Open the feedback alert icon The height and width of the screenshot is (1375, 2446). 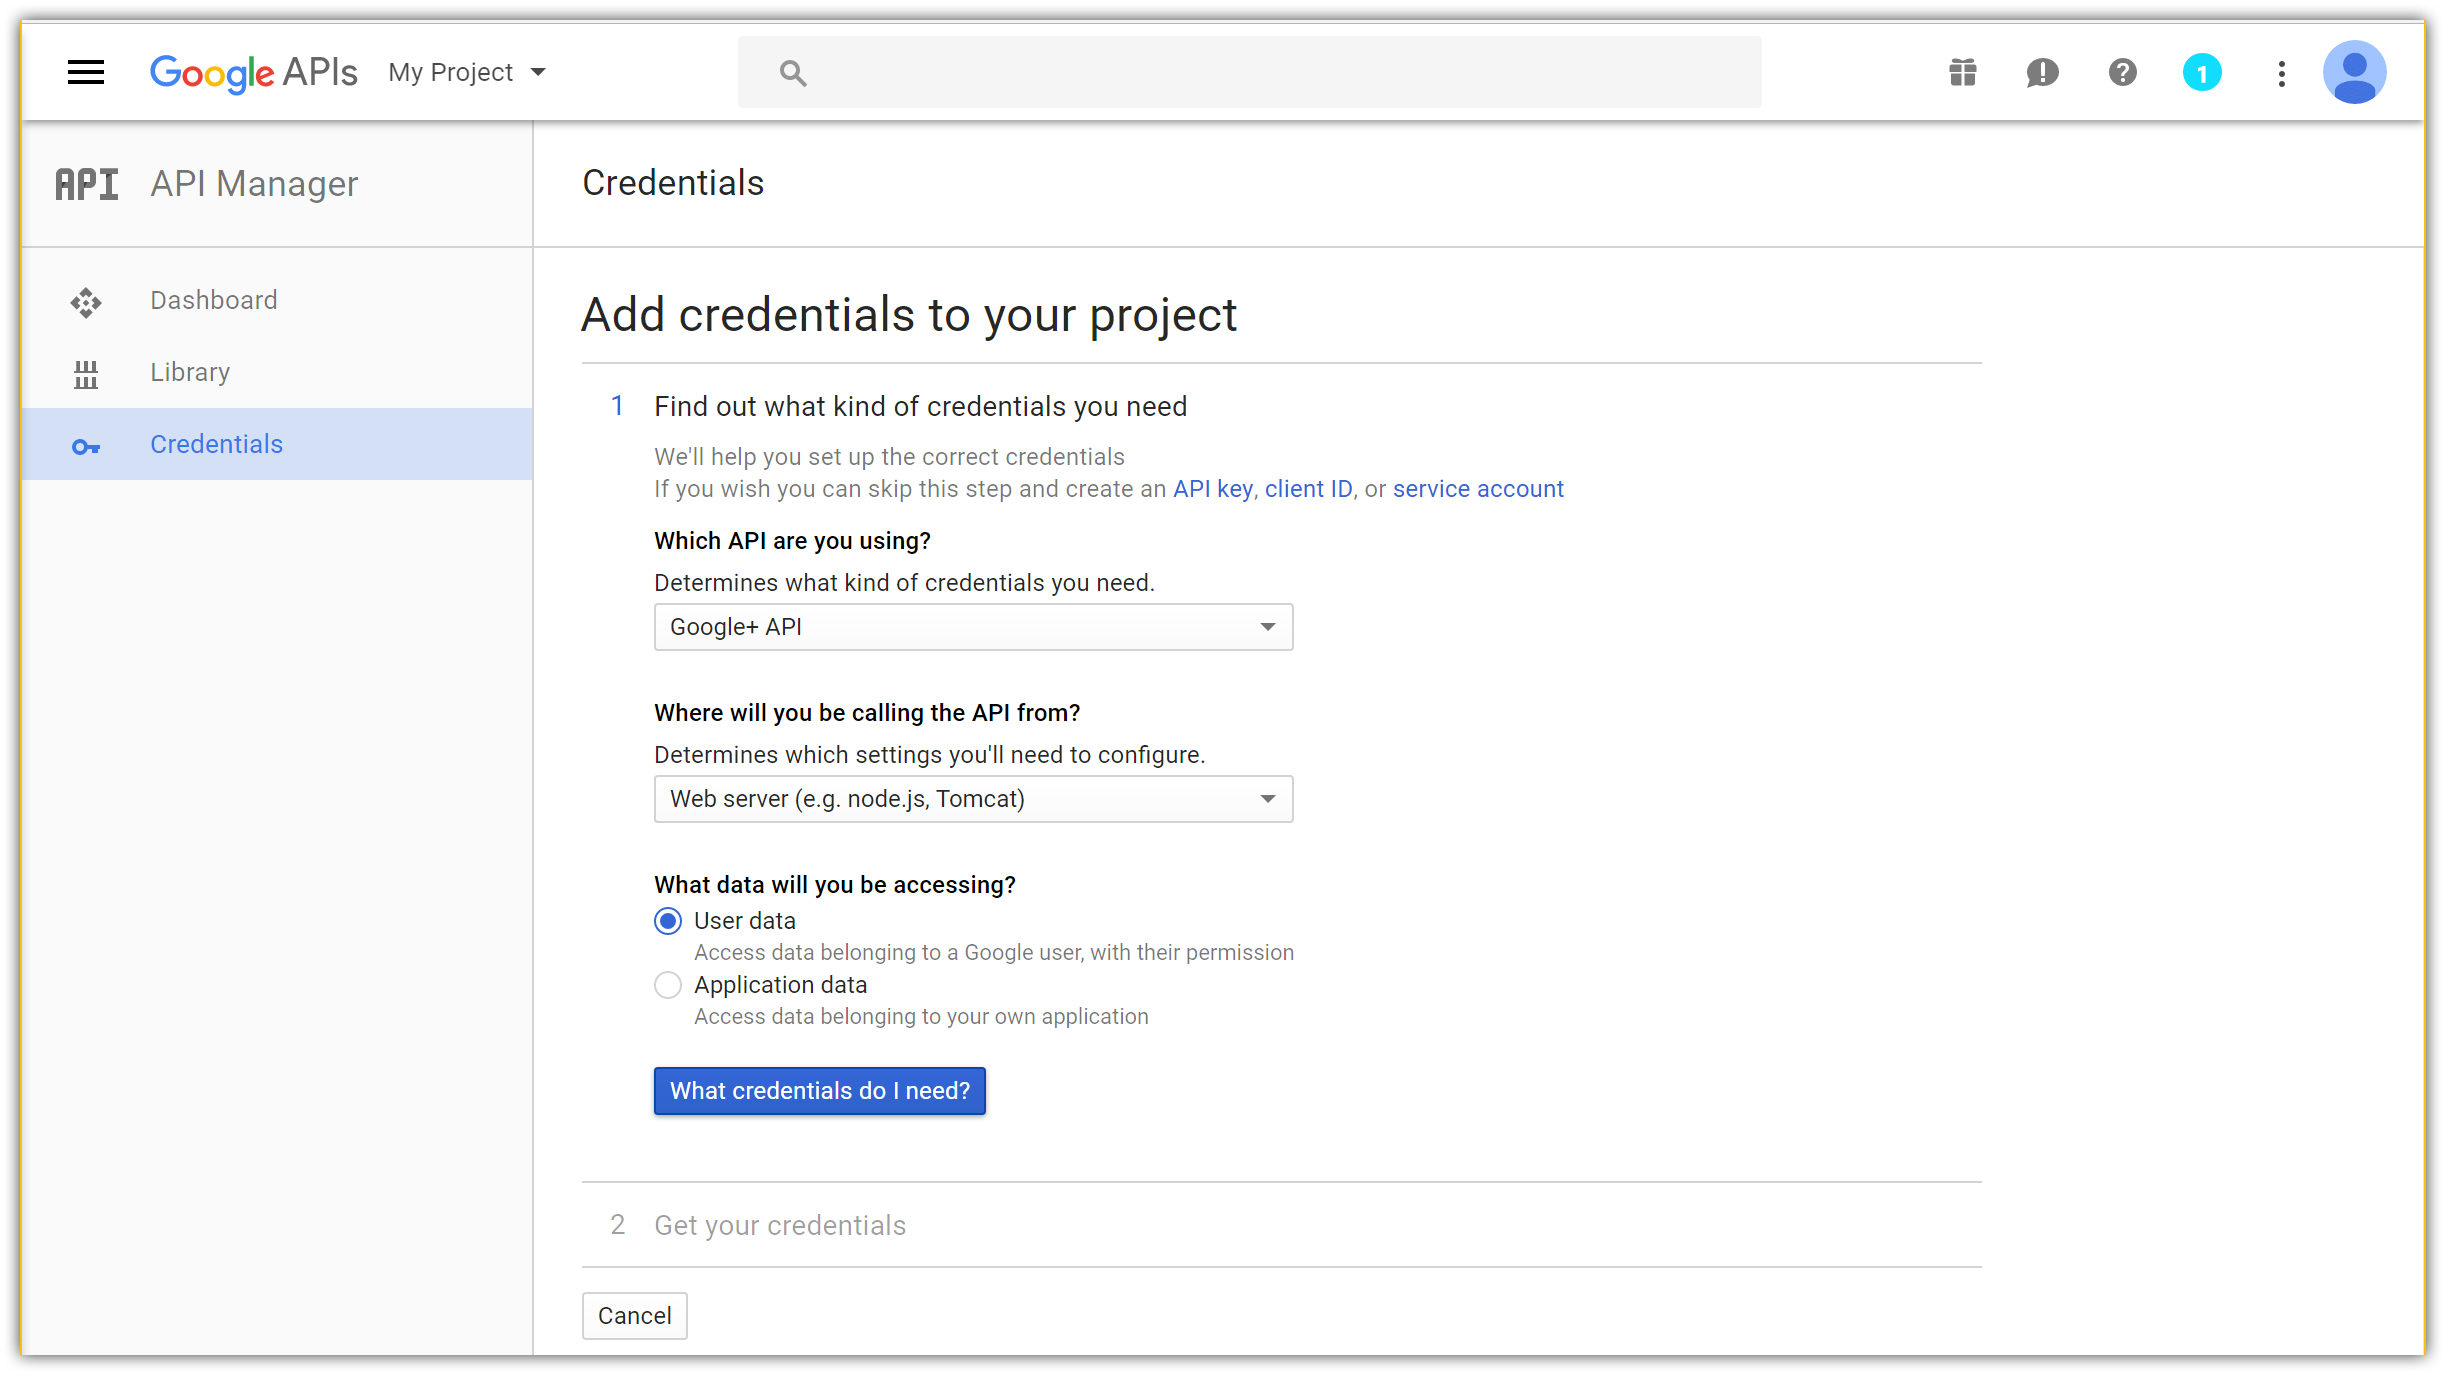2042,72
